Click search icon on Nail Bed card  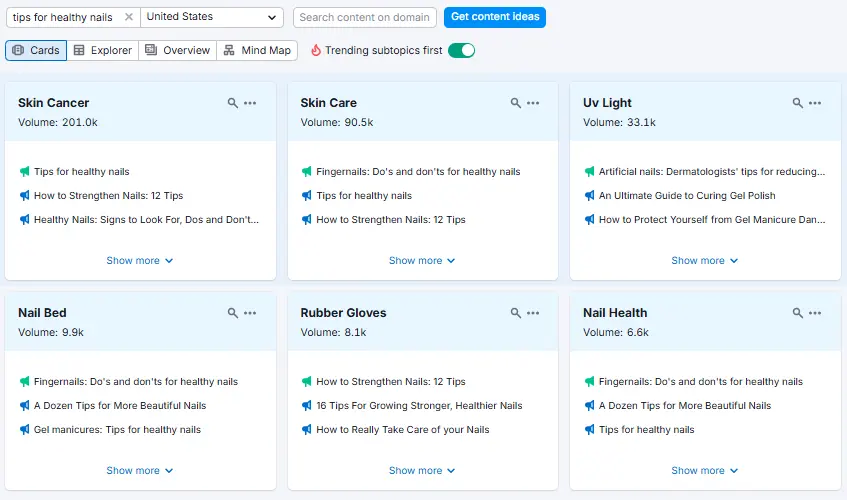pyautogui.click(x=233, y=313)
